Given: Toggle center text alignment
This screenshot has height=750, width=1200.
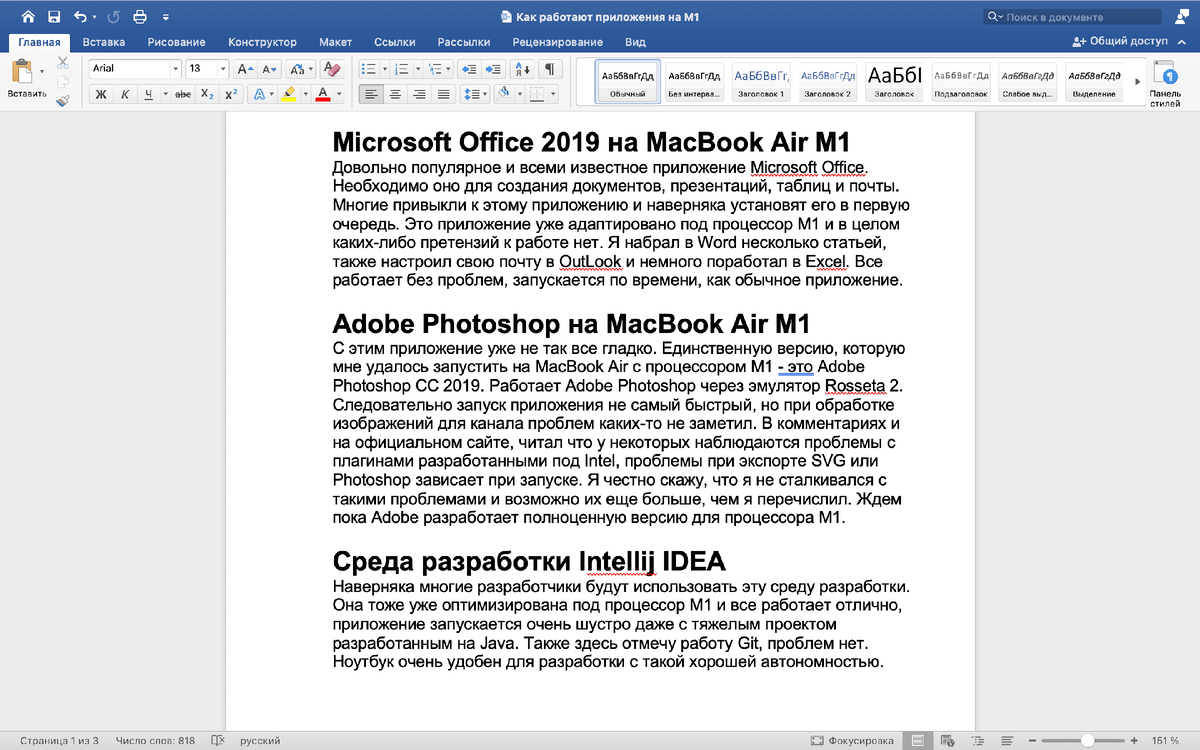Looking at the screenshot, I should click(x=396, y=93).
